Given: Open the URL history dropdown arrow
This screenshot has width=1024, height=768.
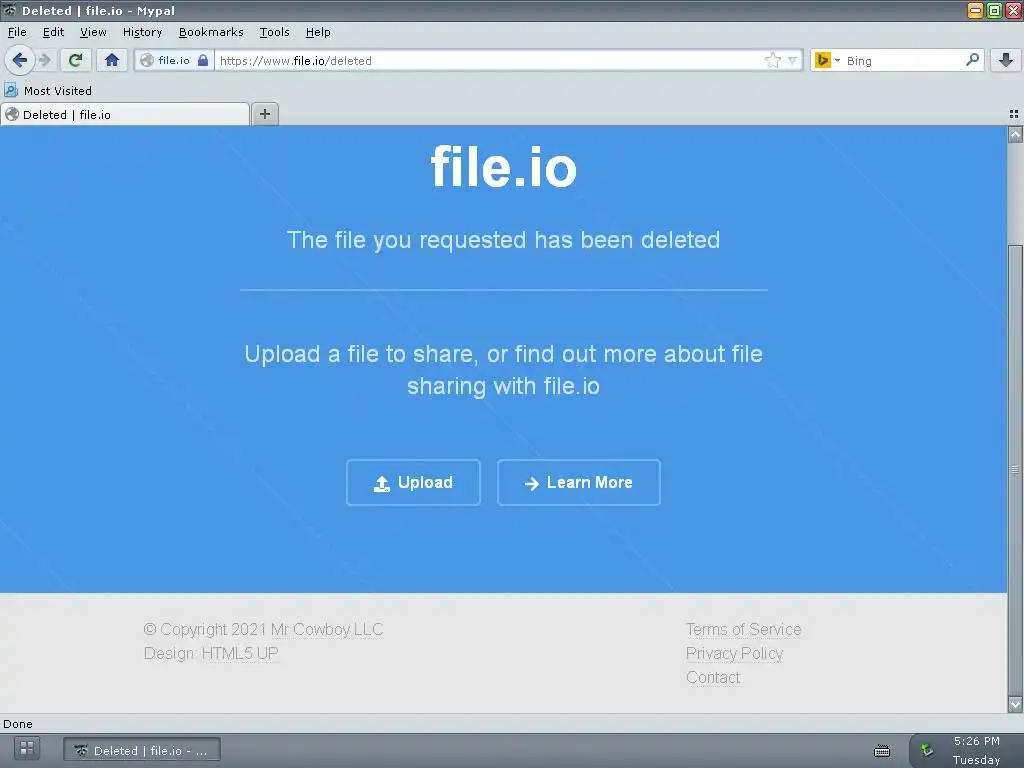Looking at the screenshot, I should [x=792, y=60].
